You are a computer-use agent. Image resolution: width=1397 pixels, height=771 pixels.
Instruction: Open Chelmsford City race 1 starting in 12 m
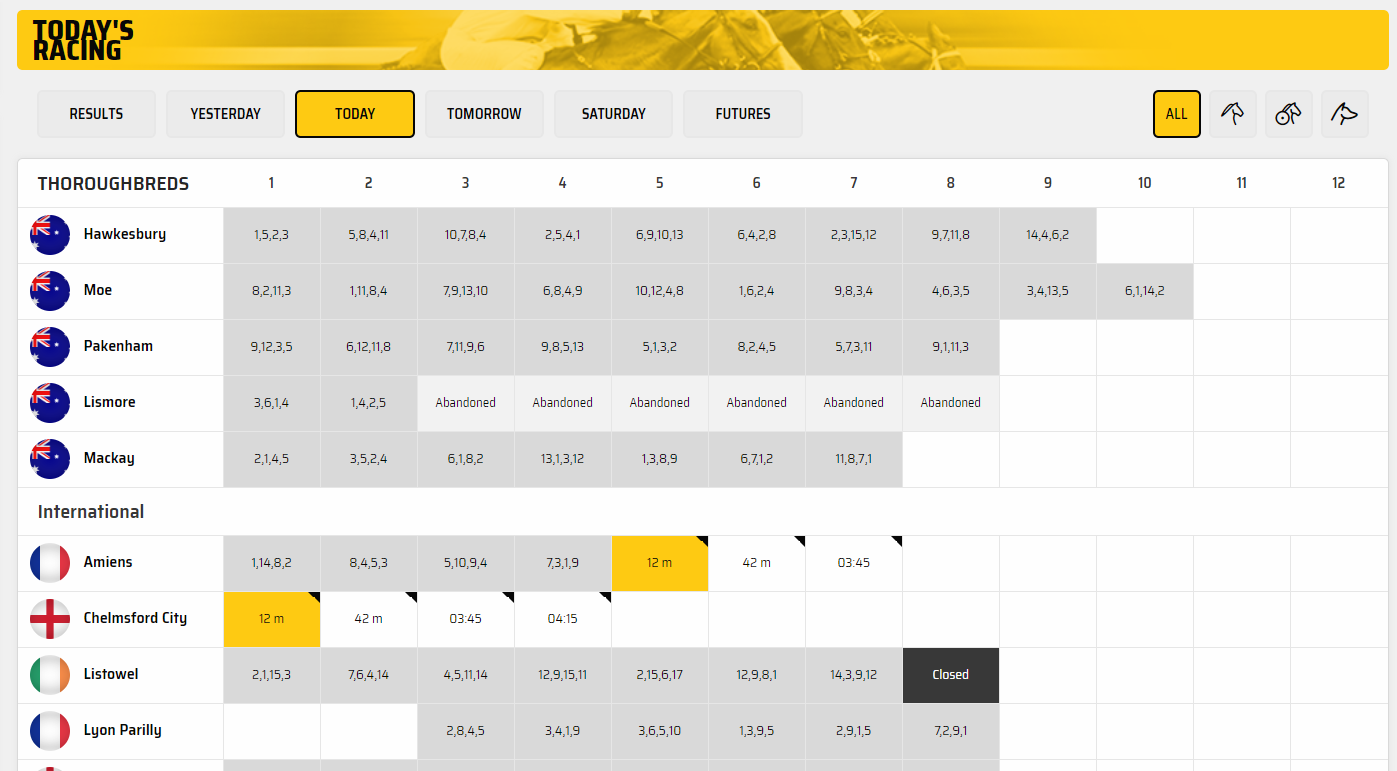point(271,619)
